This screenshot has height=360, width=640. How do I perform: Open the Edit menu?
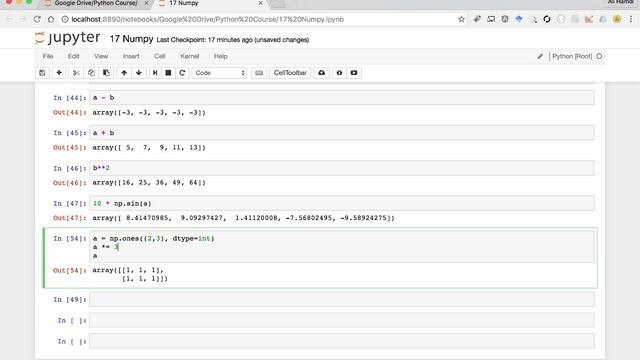(73, 56)
